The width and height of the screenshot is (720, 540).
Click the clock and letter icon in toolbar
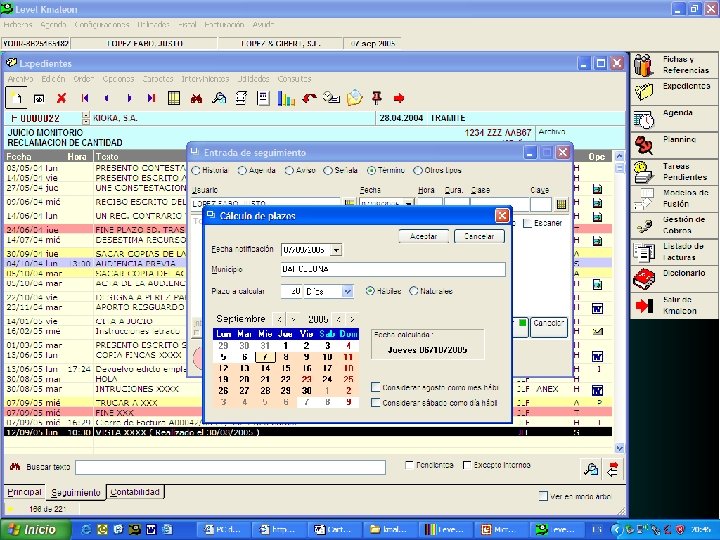[331, 98]
